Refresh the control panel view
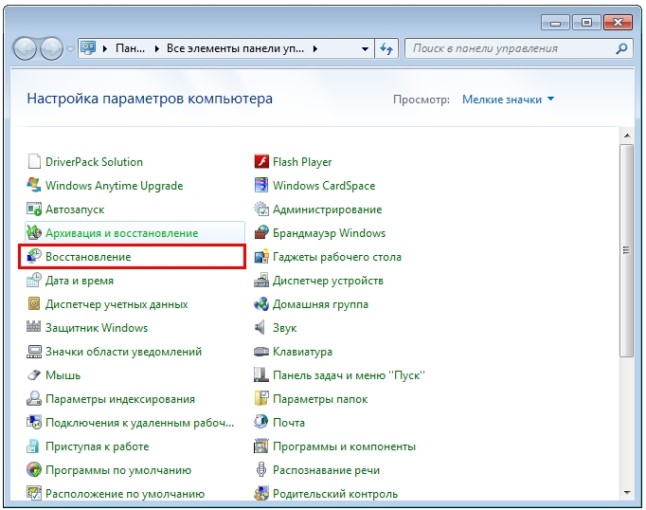Image resolution: width=646 pixels, height=510 pixels. click(x=386, y=49)
